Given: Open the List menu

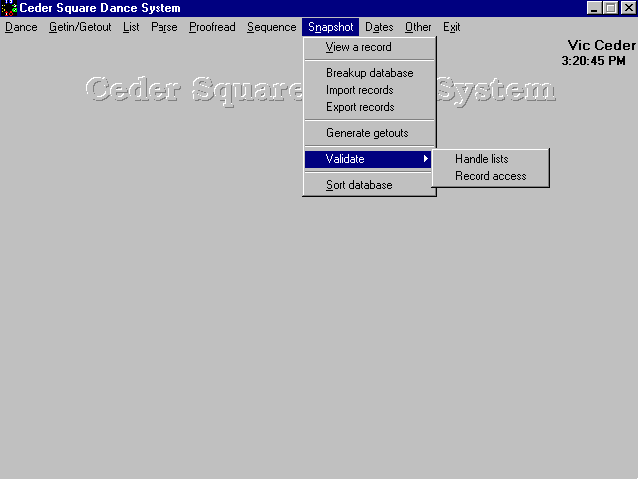Looking at the screenshot, I should [131, 27].
